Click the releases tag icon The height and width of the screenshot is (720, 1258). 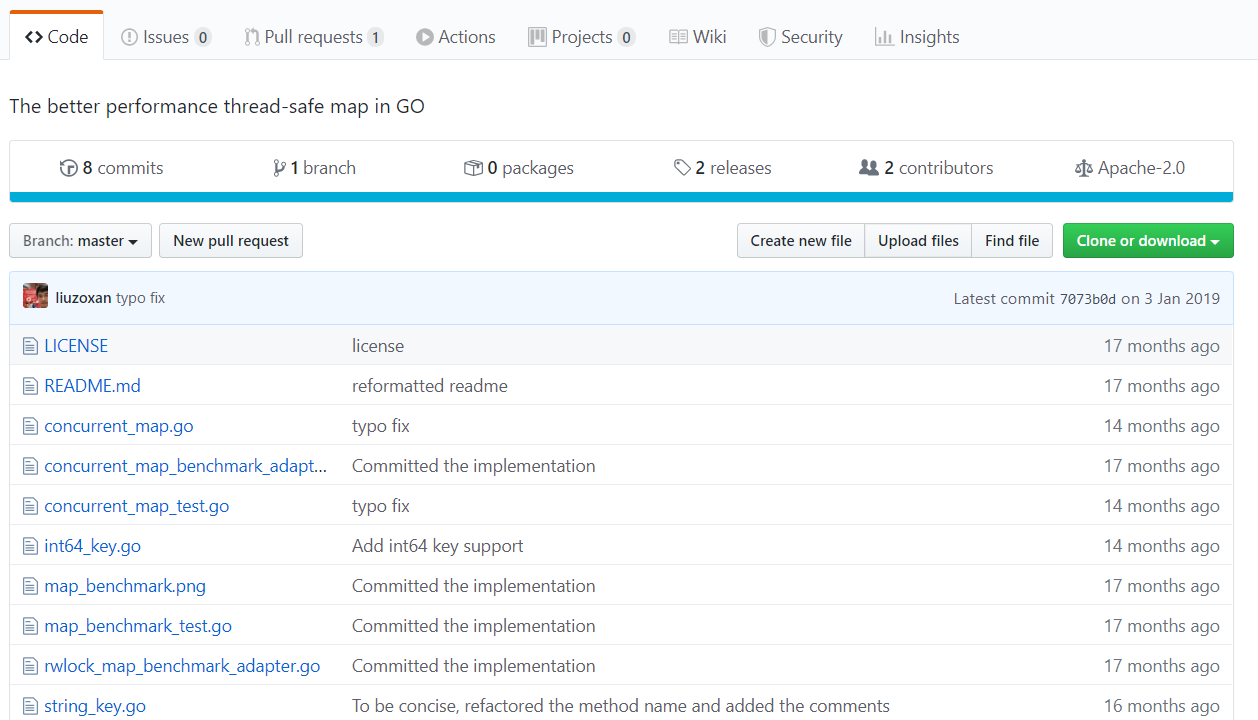(682, 168)
